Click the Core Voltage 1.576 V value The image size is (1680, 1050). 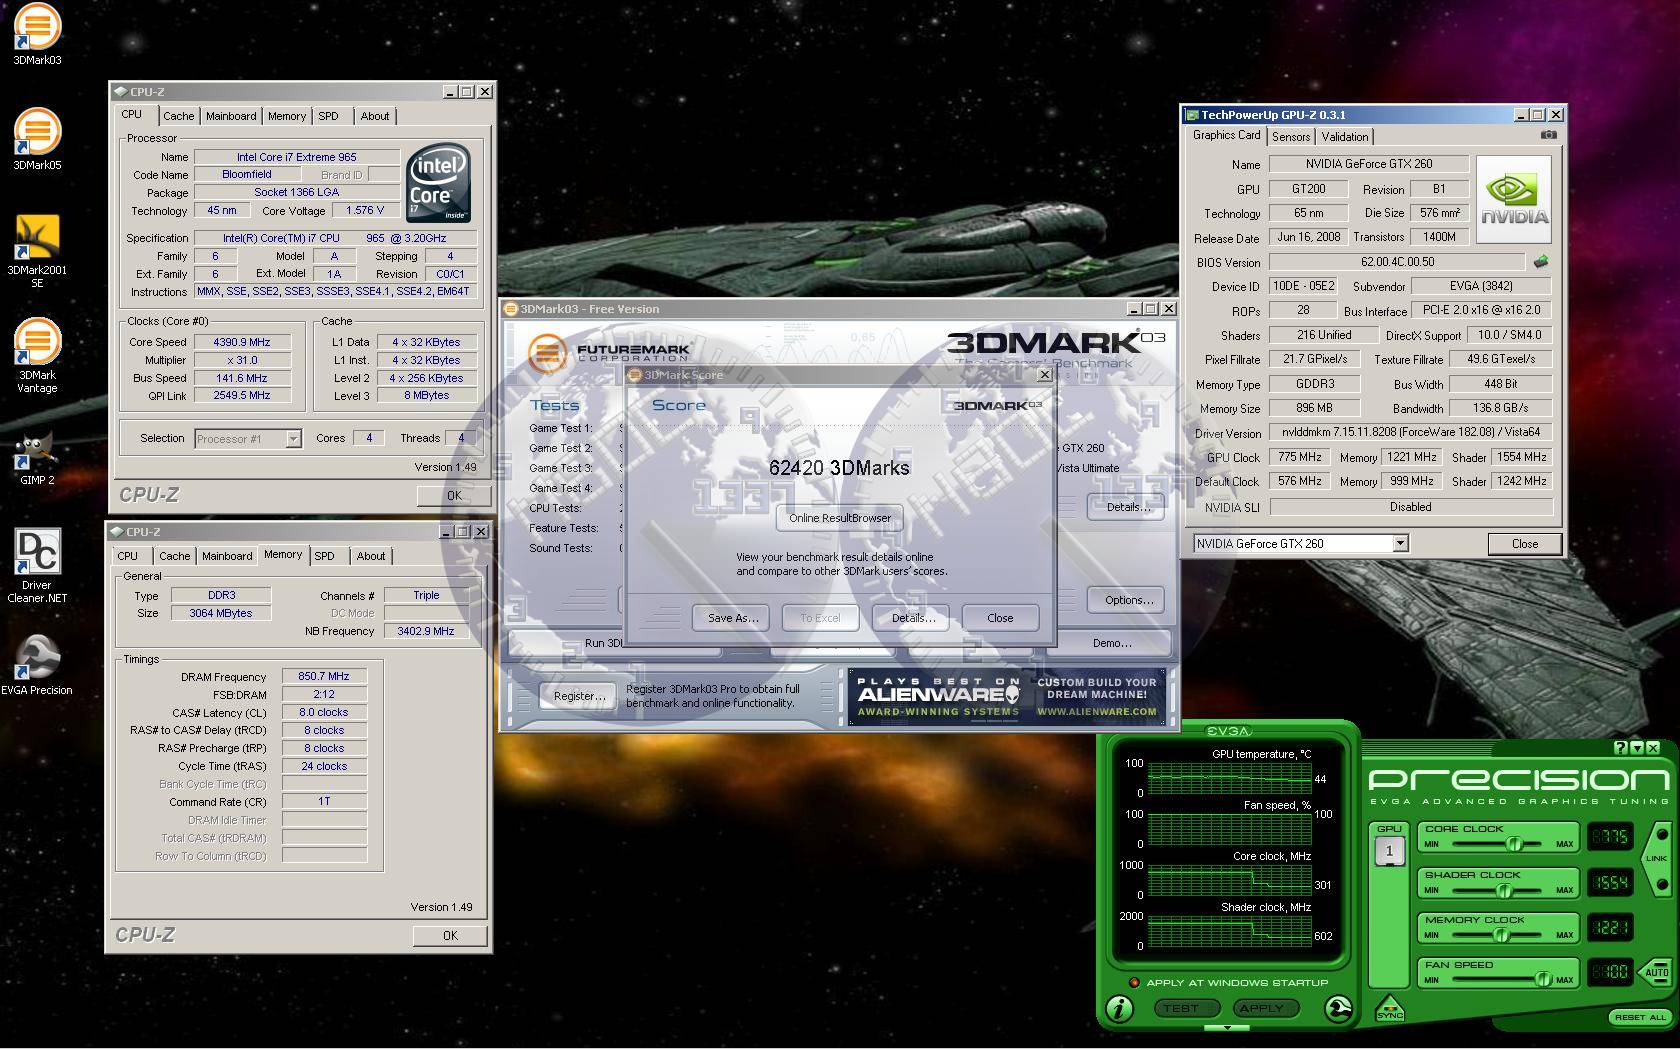coord(364,211)
